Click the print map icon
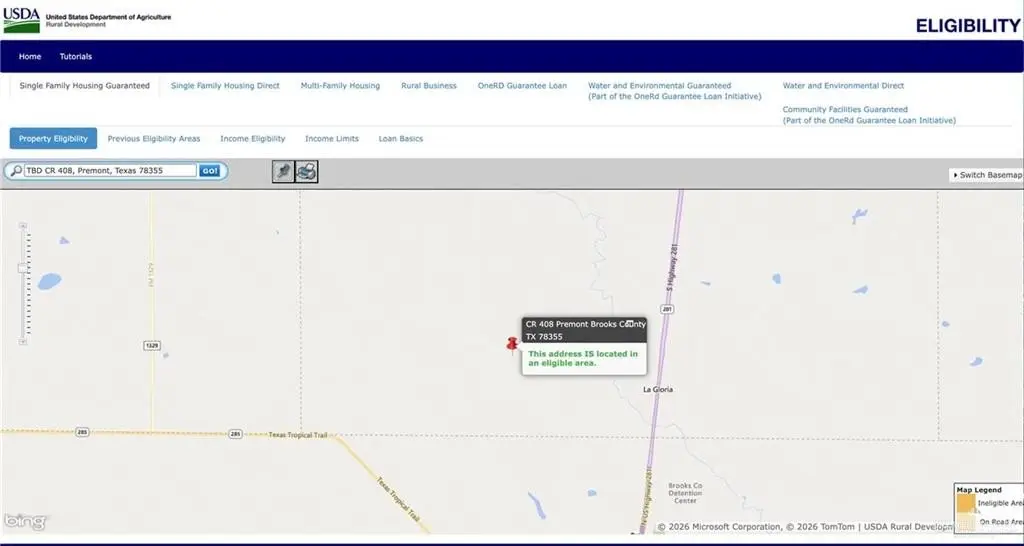Screen dimensions: 1024x546 307,171
